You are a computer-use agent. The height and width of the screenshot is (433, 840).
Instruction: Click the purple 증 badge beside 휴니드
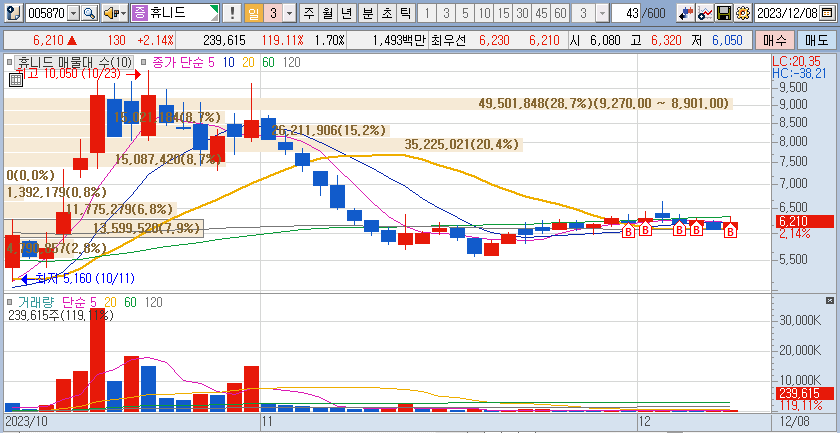139,13
